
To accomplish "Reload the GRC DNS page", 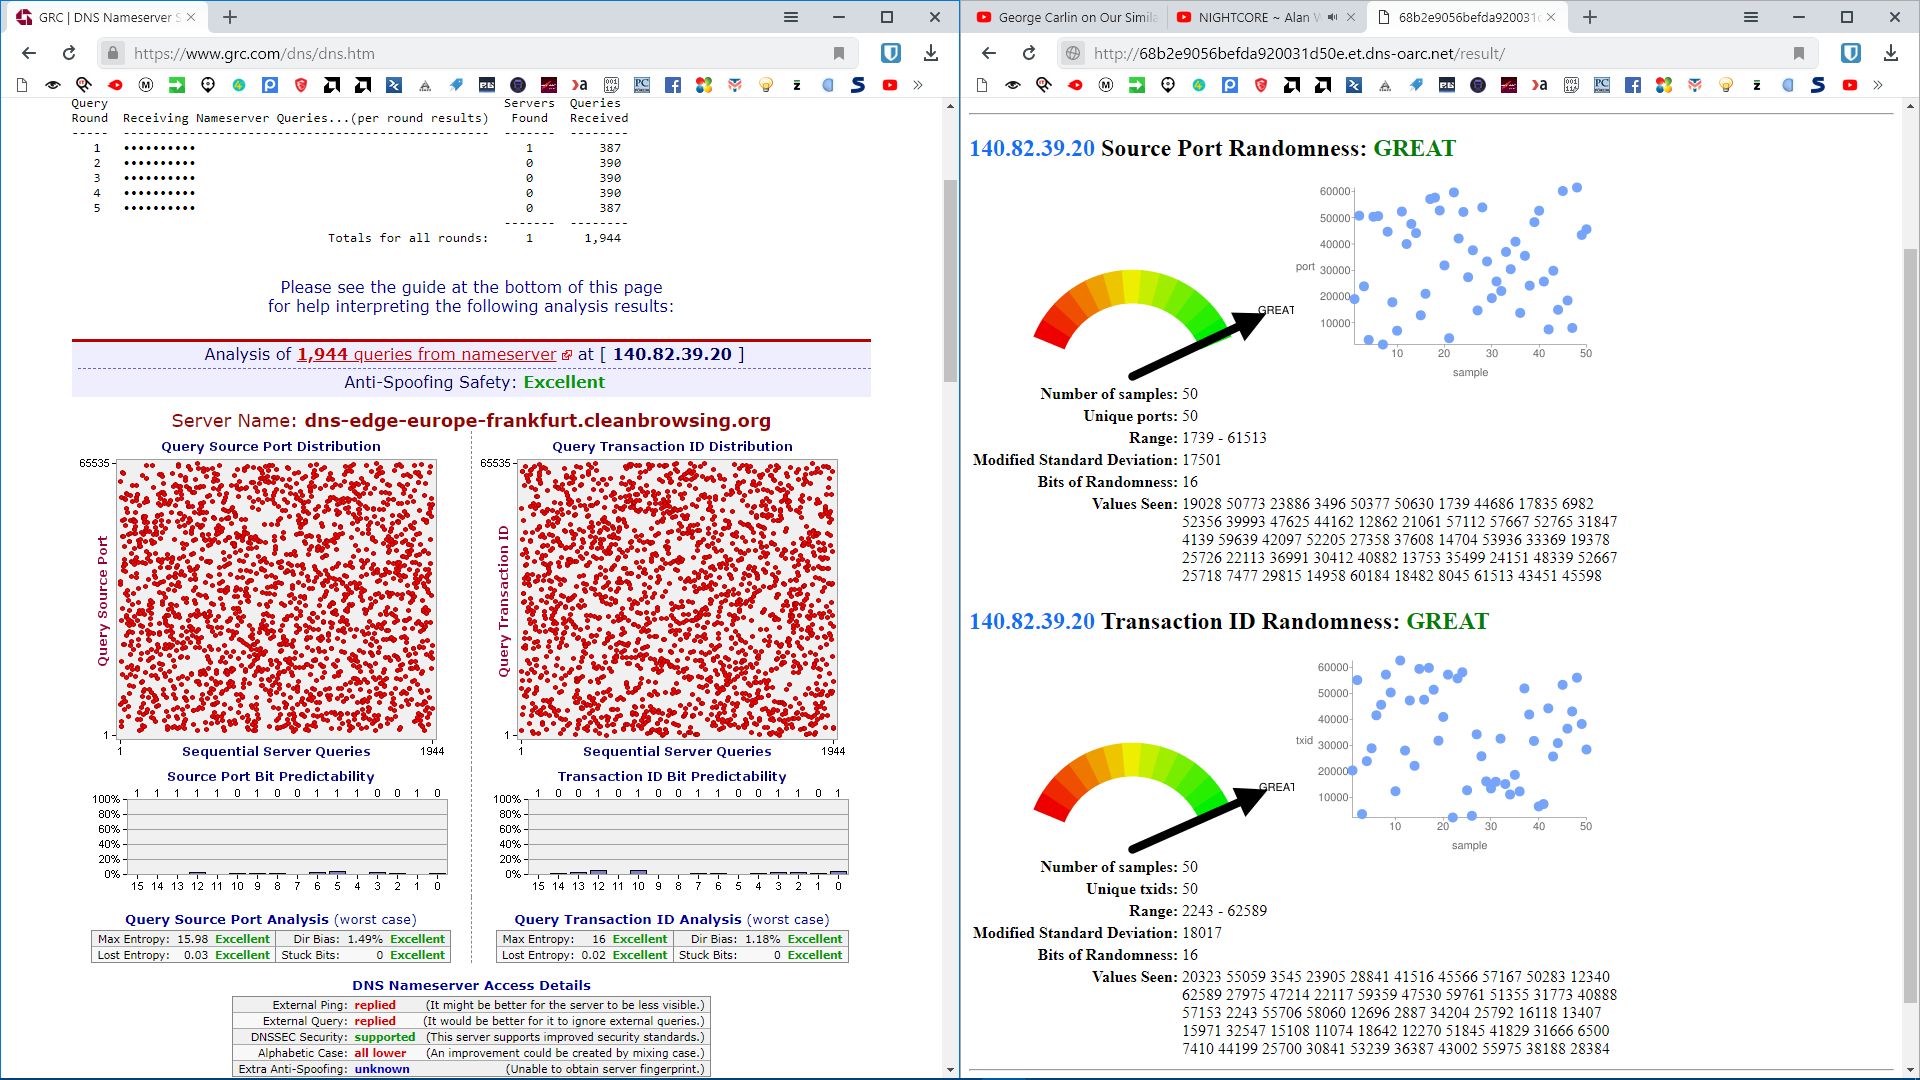I will (x=69, y=53).
